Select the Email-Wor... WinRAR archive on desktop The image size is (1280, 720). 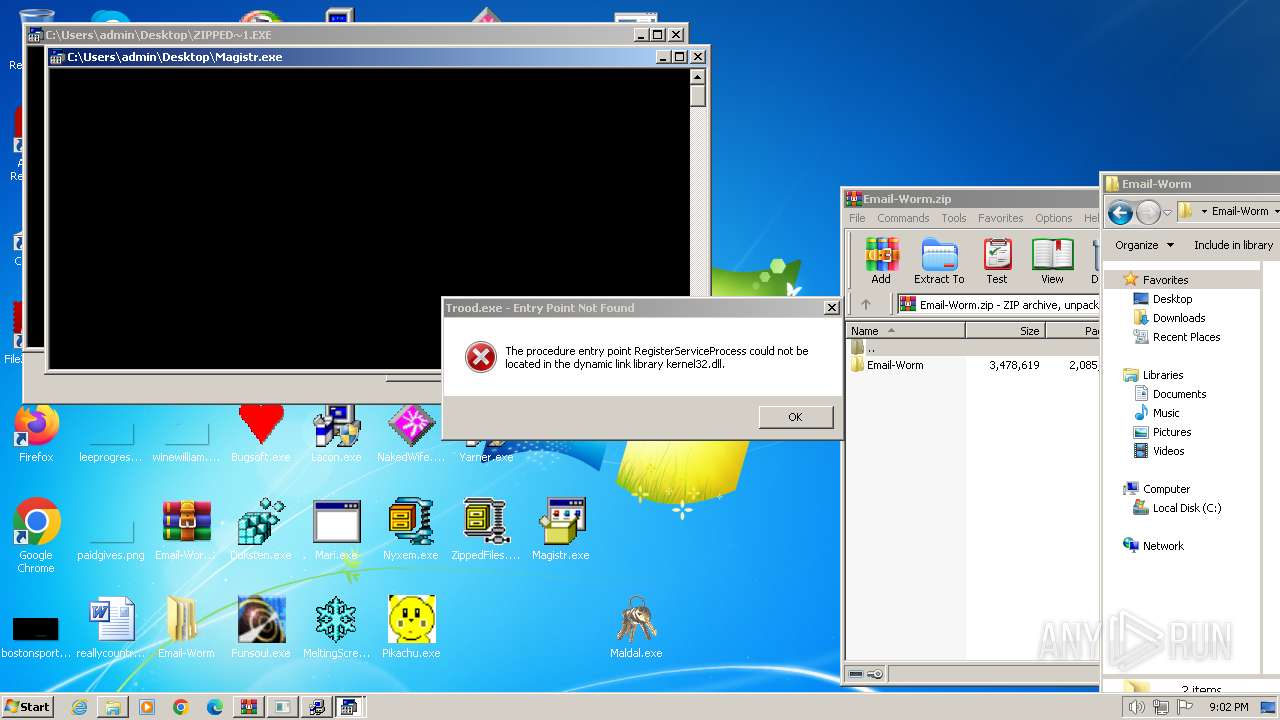[186, 530]
